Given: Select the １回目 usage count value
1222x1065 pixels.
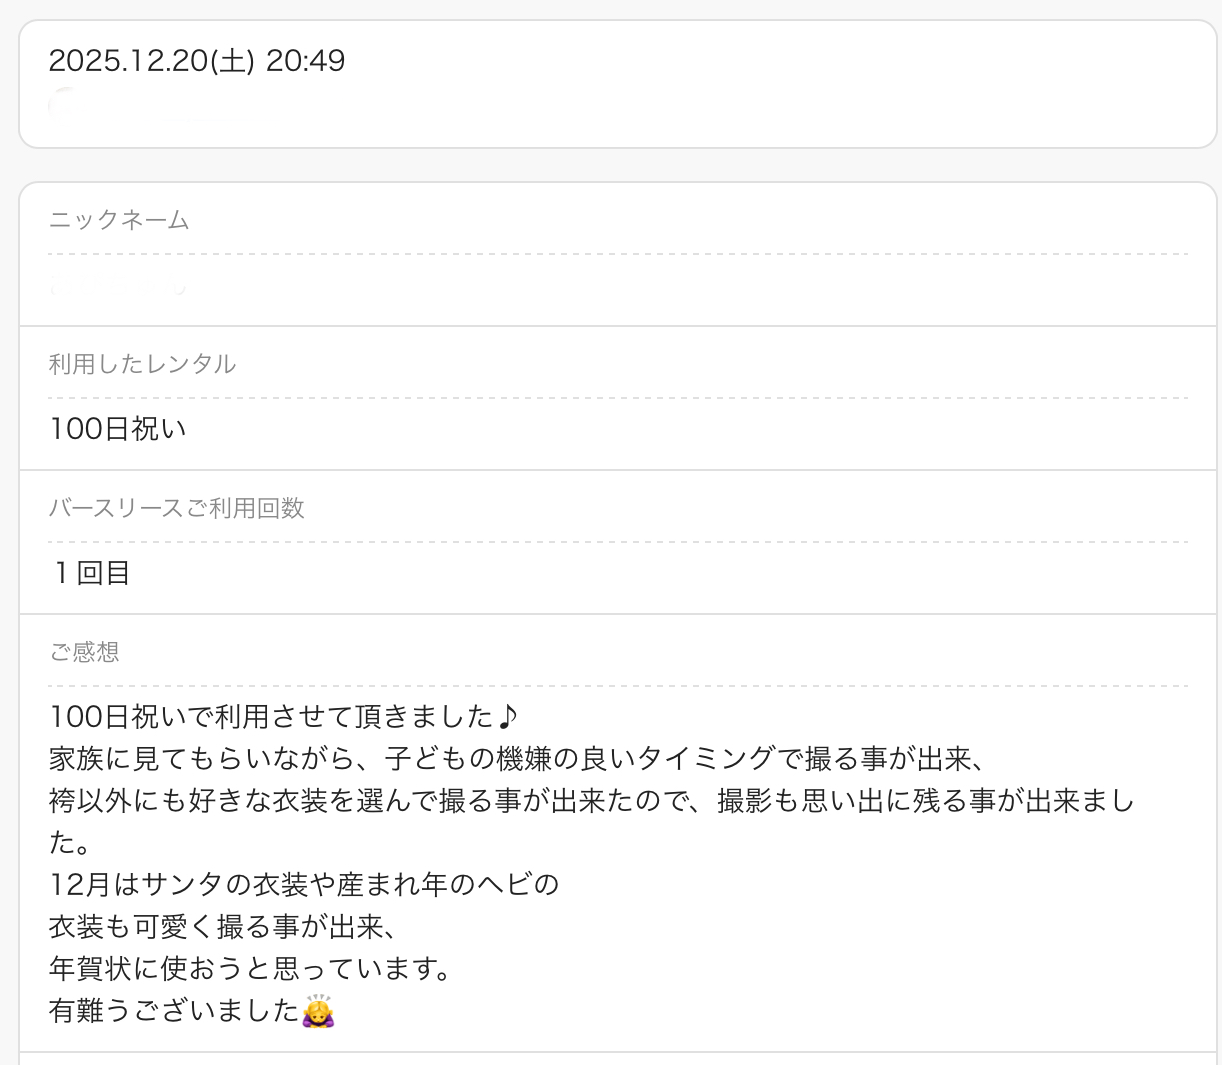Looking at the screenshot, I should [x=91, y=573].
